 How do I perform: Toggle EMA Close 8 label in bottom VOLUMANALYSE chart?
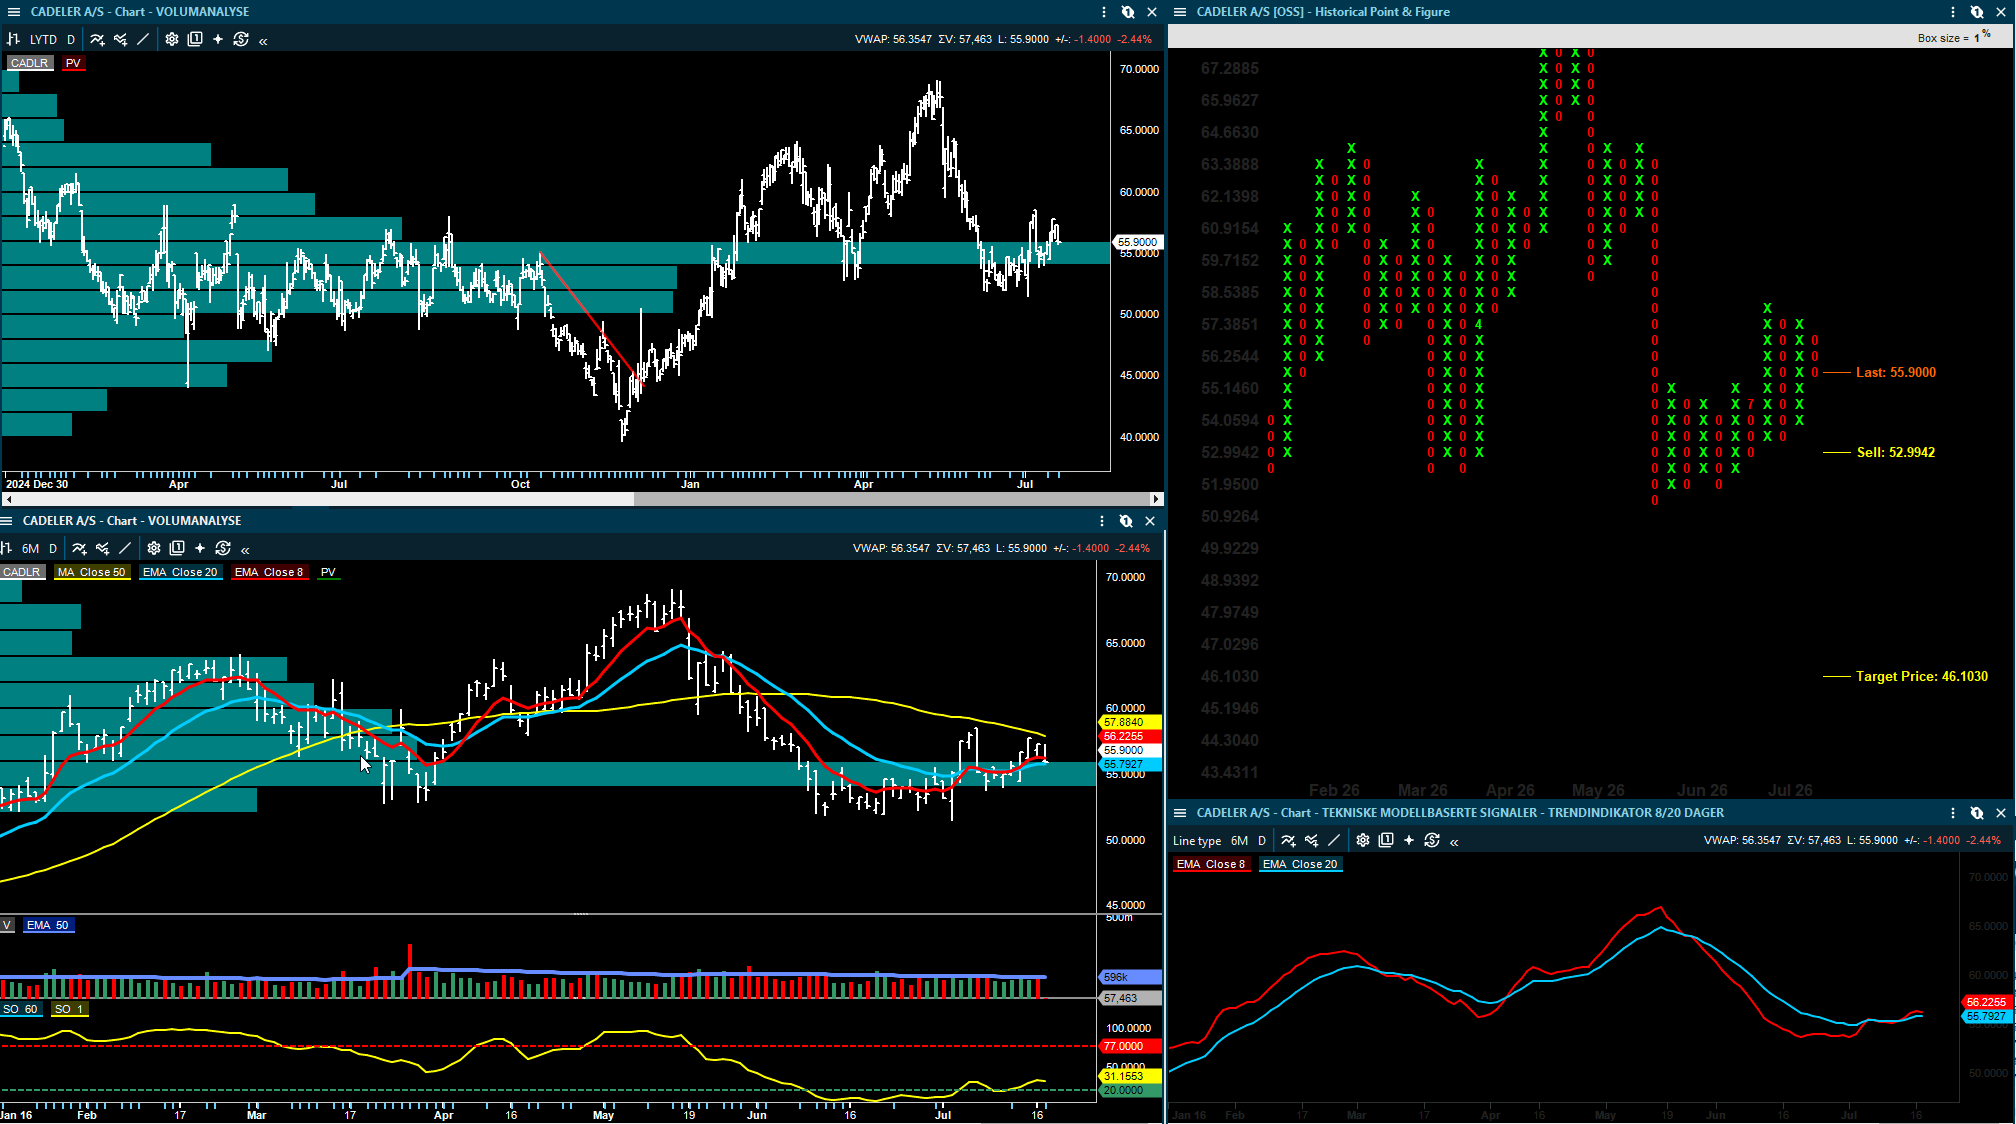268,572
